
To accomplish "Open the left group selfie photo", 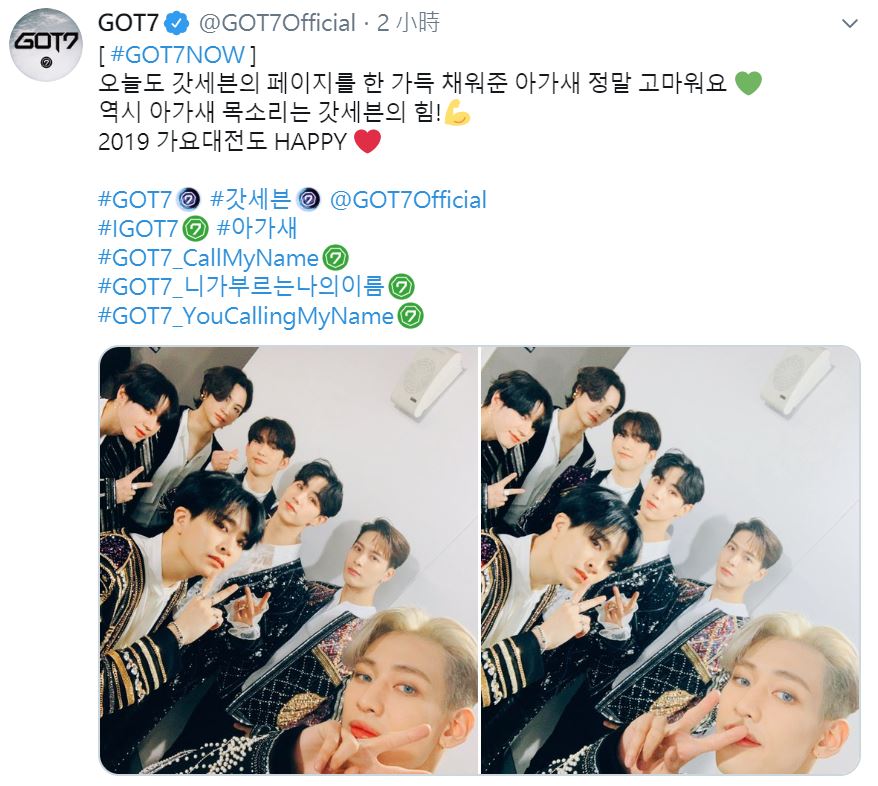I will point(288,560).
